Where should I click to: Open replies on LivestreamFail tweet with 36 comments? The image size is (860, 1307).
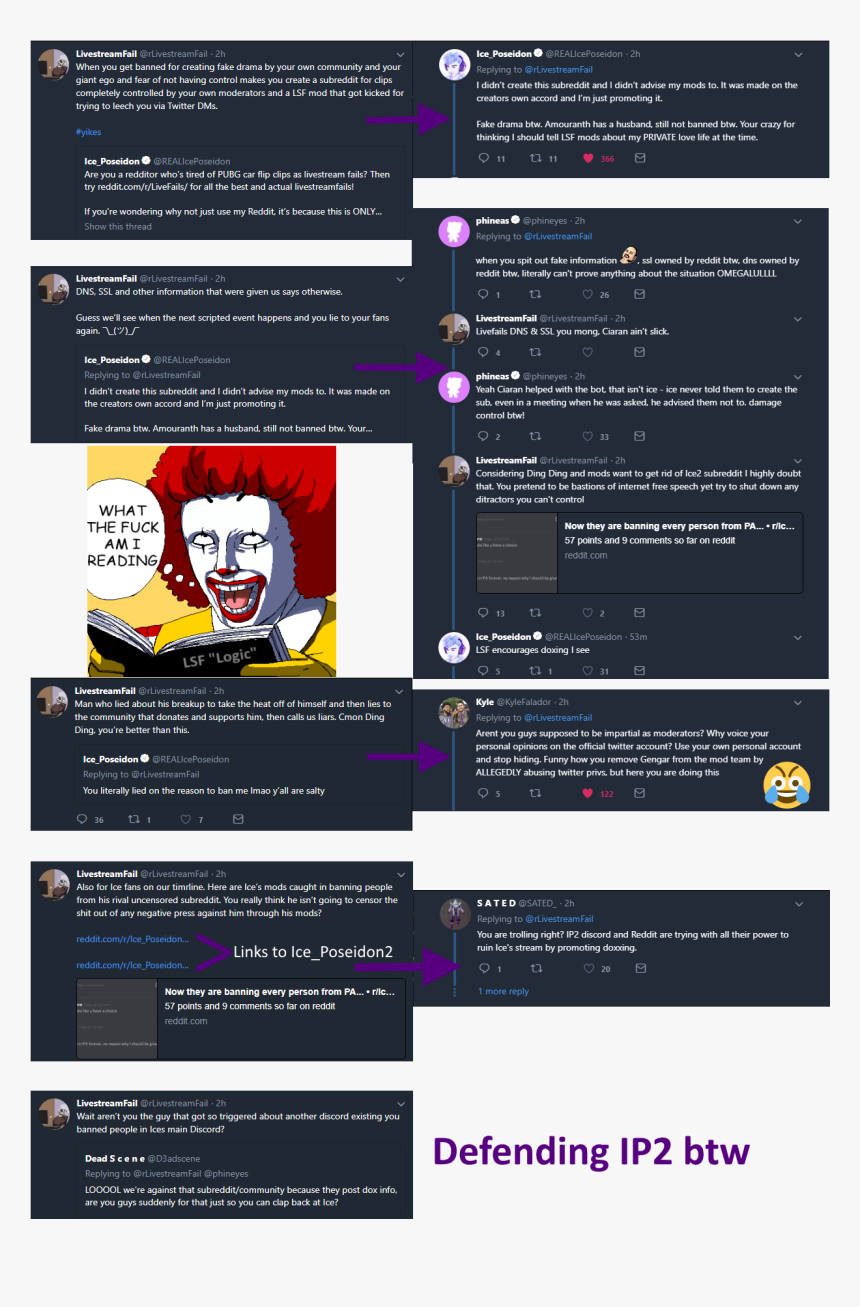point(82,819)
